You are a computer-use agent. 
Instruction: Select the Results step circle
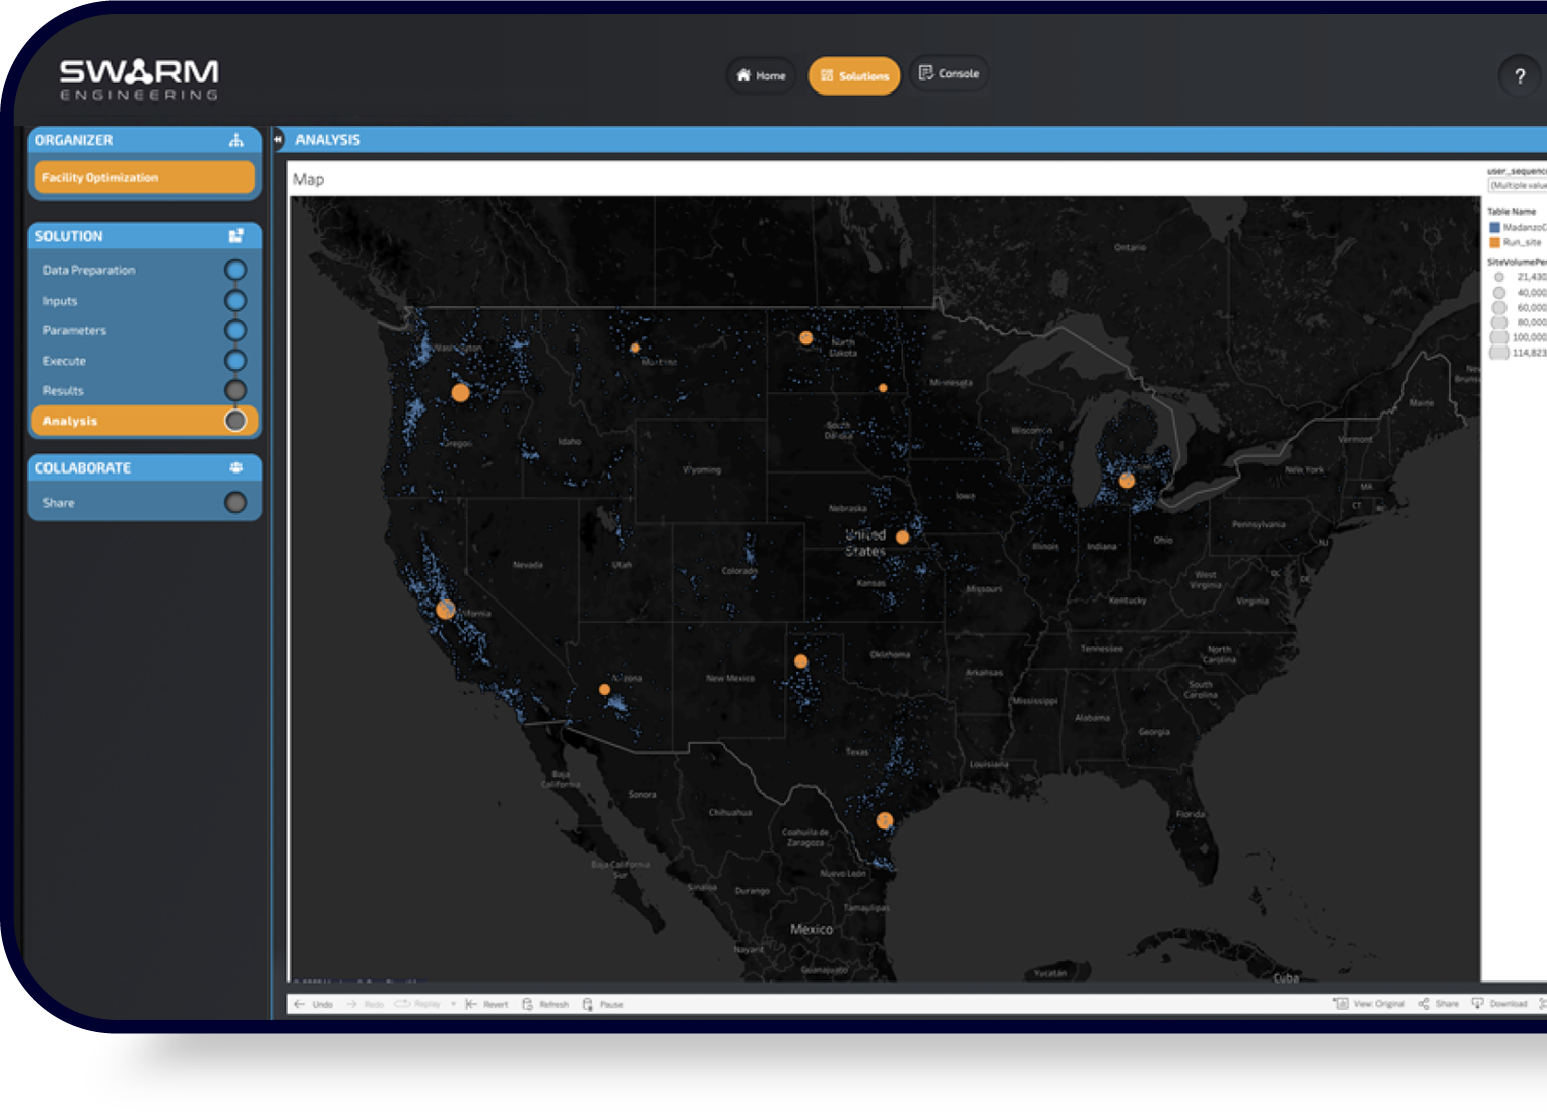pos(235,390)
